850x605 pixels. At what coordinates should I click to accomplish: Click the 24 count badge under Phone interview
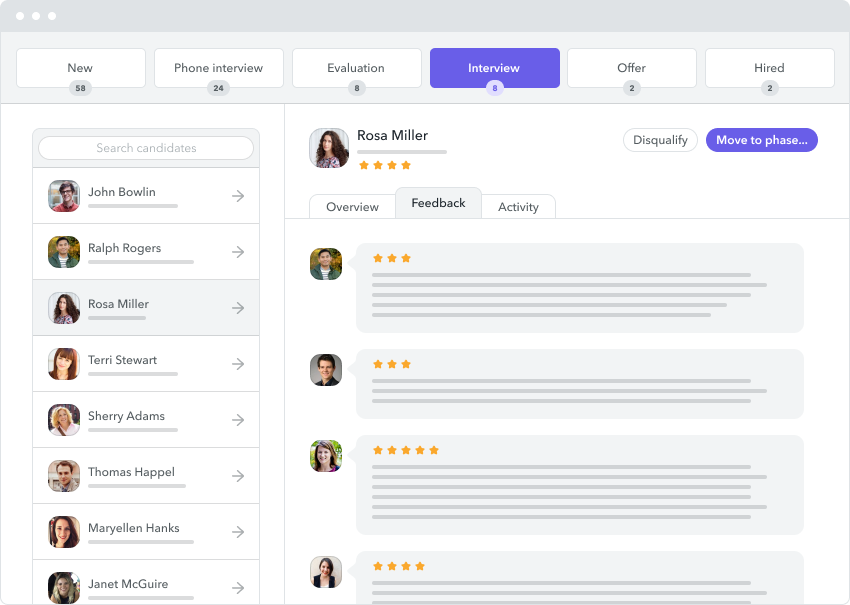(x=218, y=88)
